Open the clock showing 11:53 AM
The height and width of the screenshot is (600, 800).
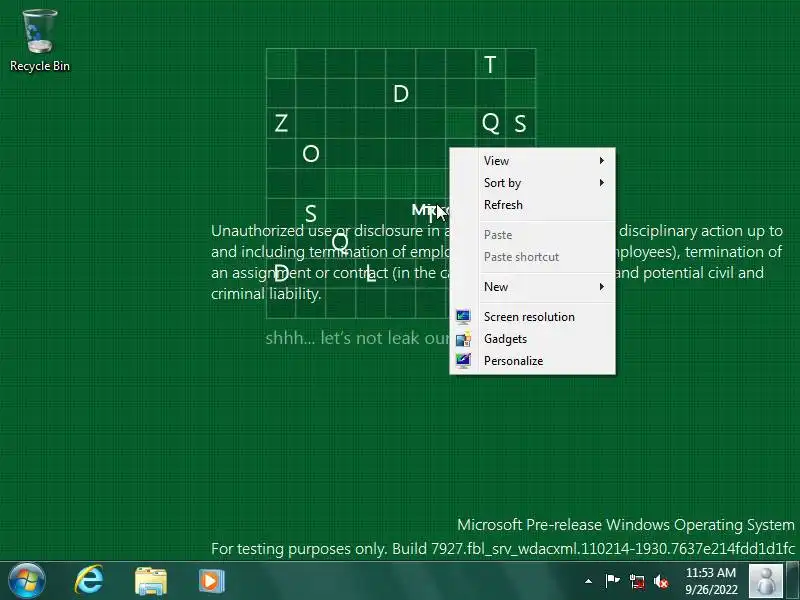tap(711, 581)
